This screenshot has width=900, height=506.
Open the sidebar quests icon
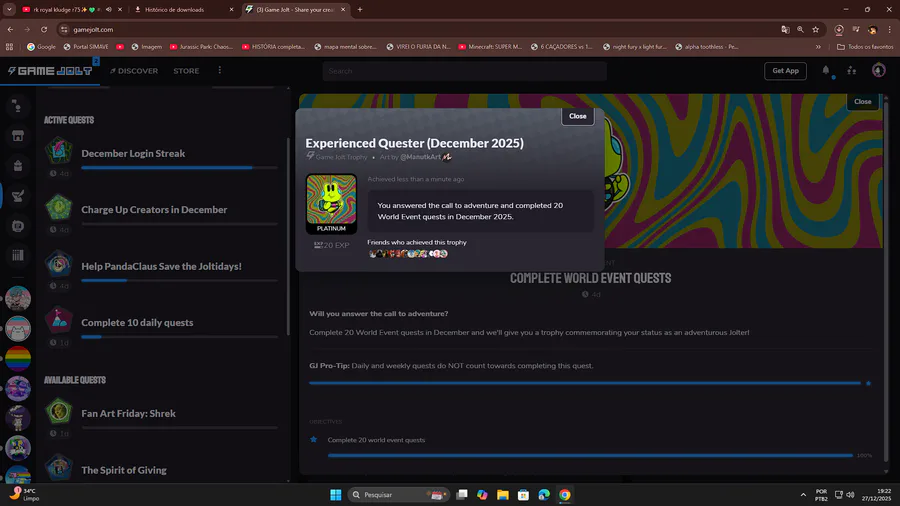pos(18,196)
